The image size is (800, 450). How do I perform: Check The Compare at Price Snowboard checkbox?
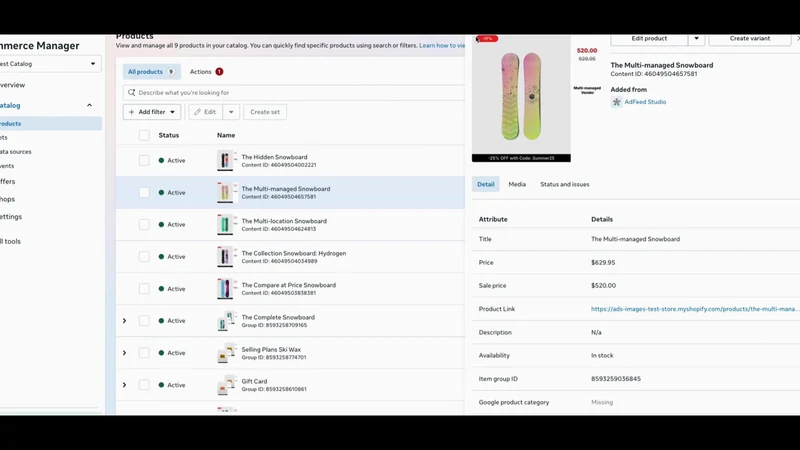point(144,289)
